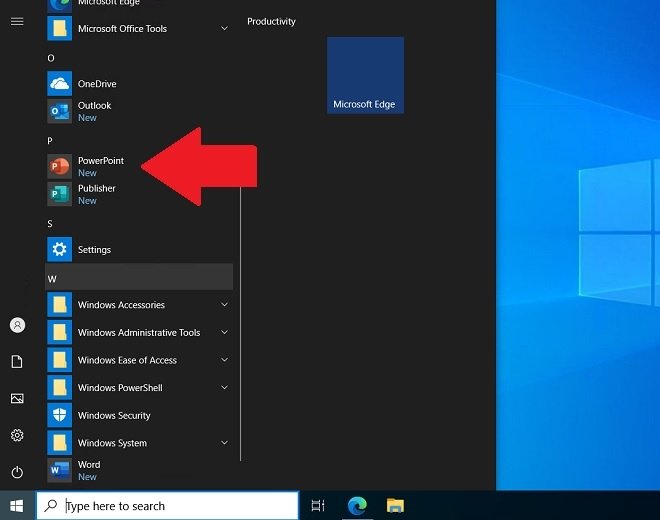This screenshot has height=520, width=660.
Task: Expand the Windows Administrative Tools chevron
Action: [x=224, y=332]
